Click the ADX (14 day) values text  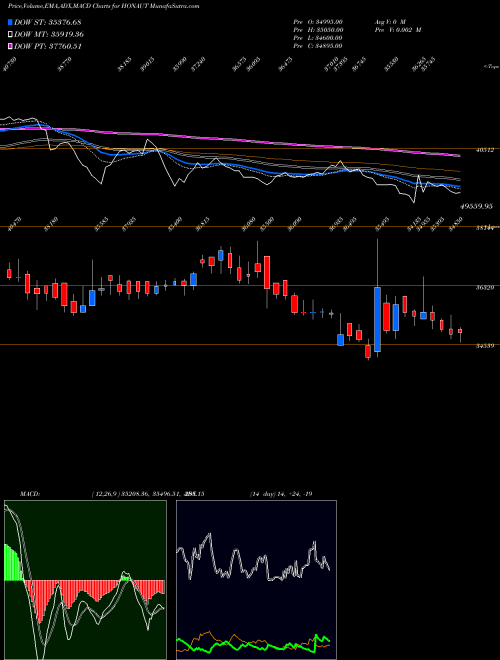click(x=281, y=494)
